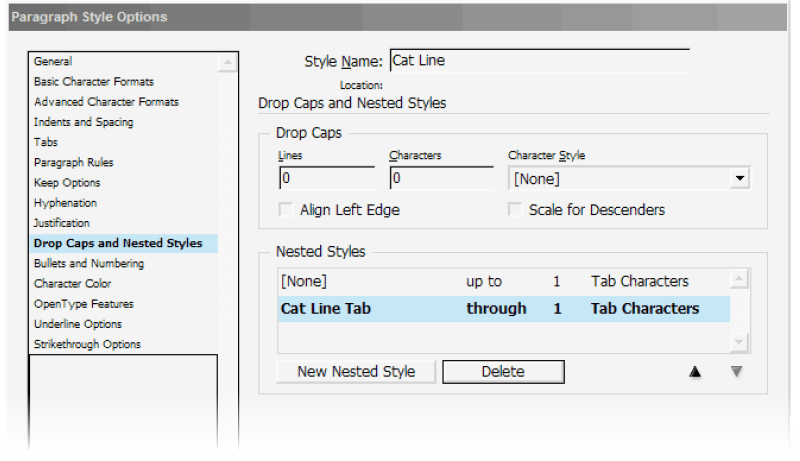This screenshot has width=800, height=461.
Task: Enable Scale for Descenders checkbox
Action: tap(515, 210)
